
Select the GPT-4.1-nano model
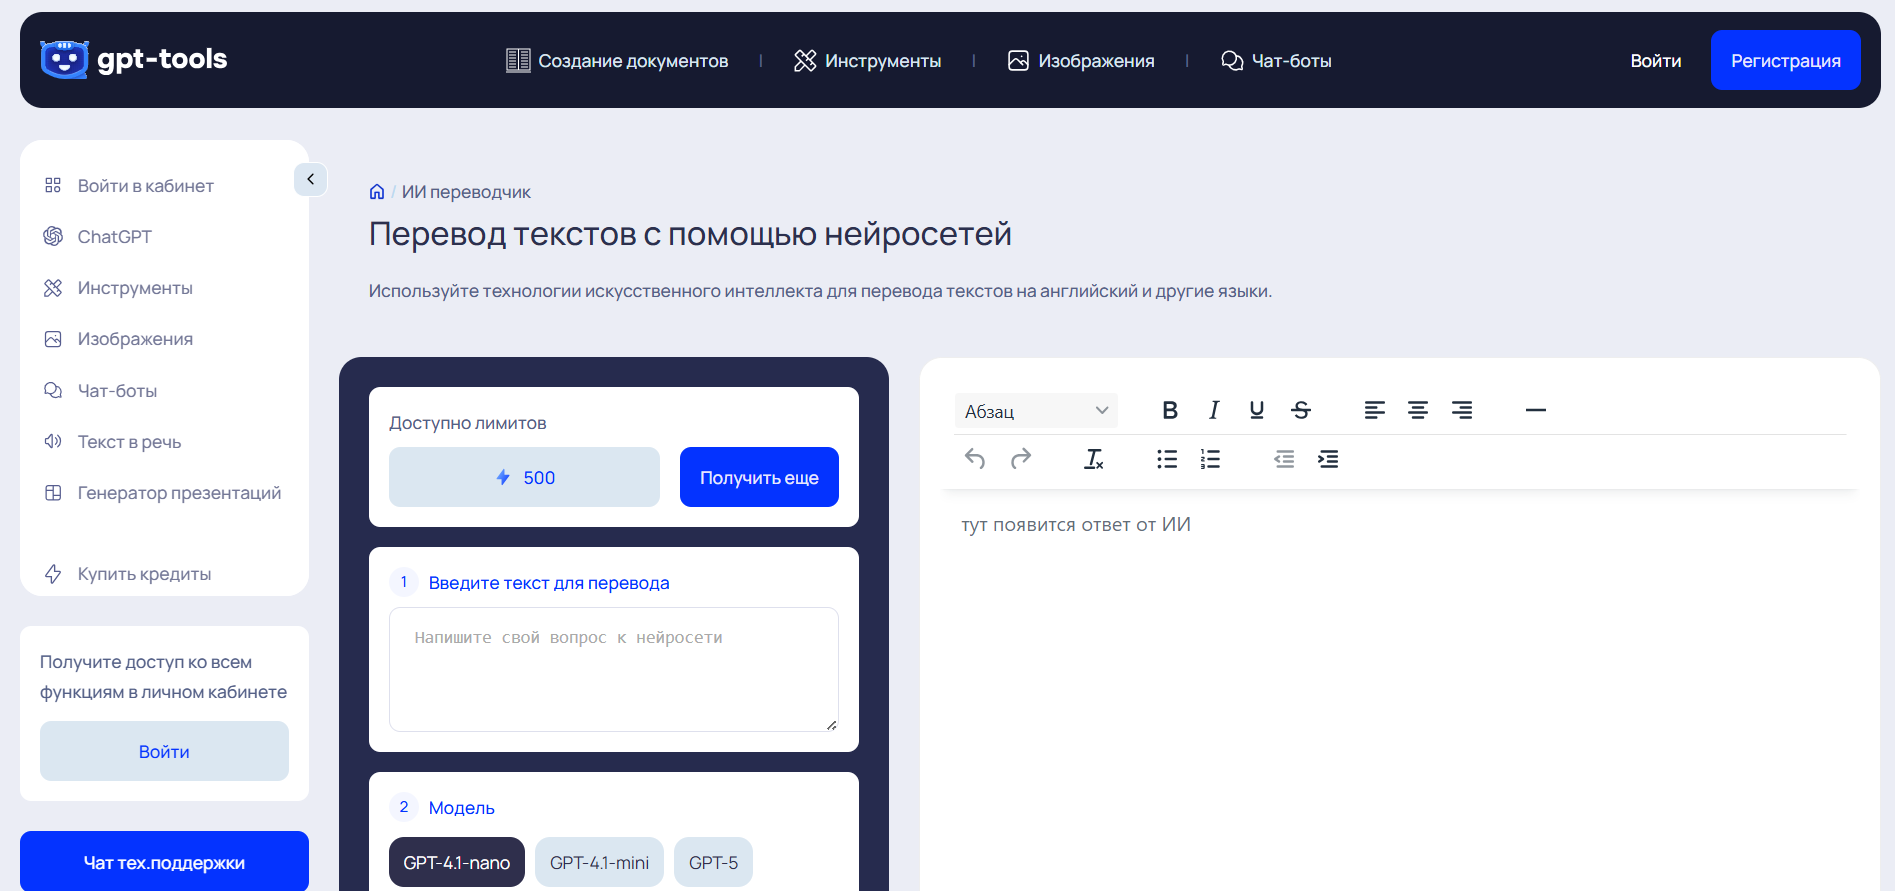point(457,862)
